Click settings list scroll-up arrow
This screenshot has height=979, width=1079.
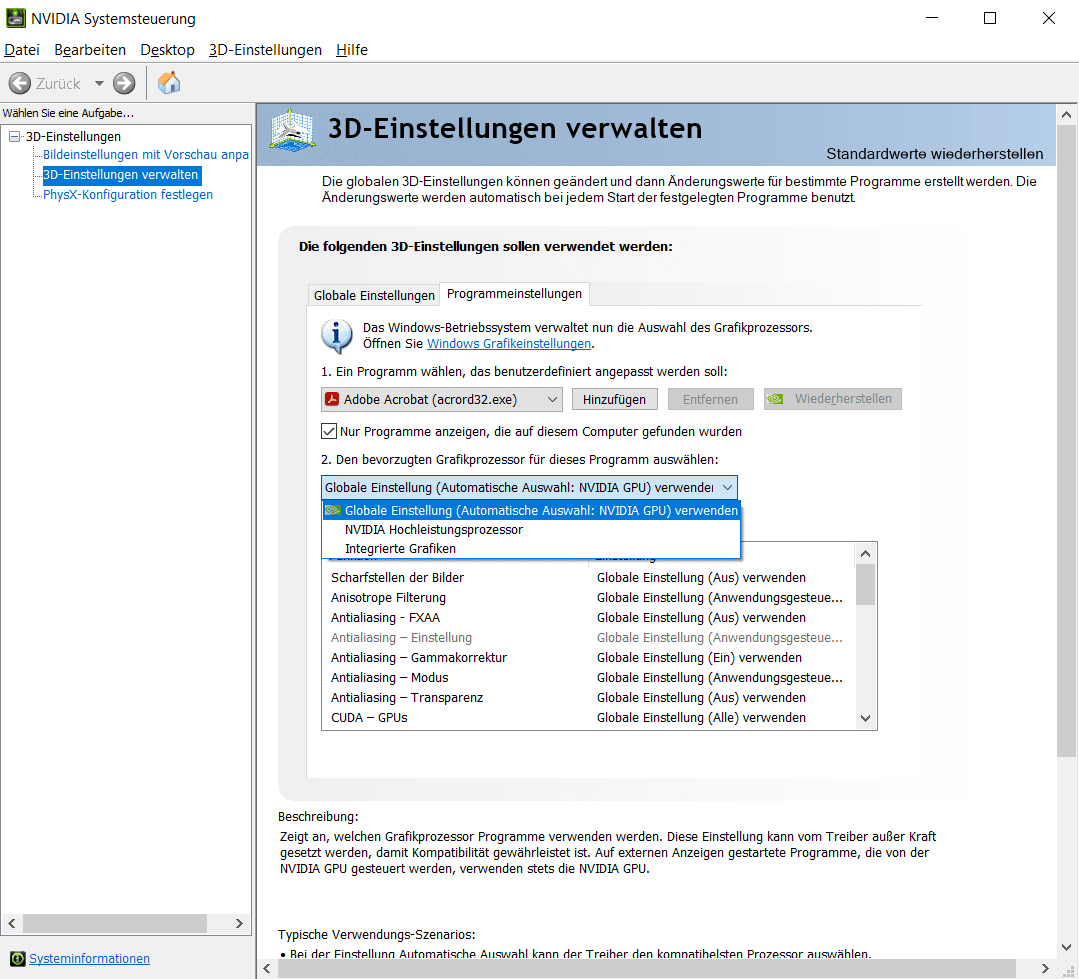point(866,553)
